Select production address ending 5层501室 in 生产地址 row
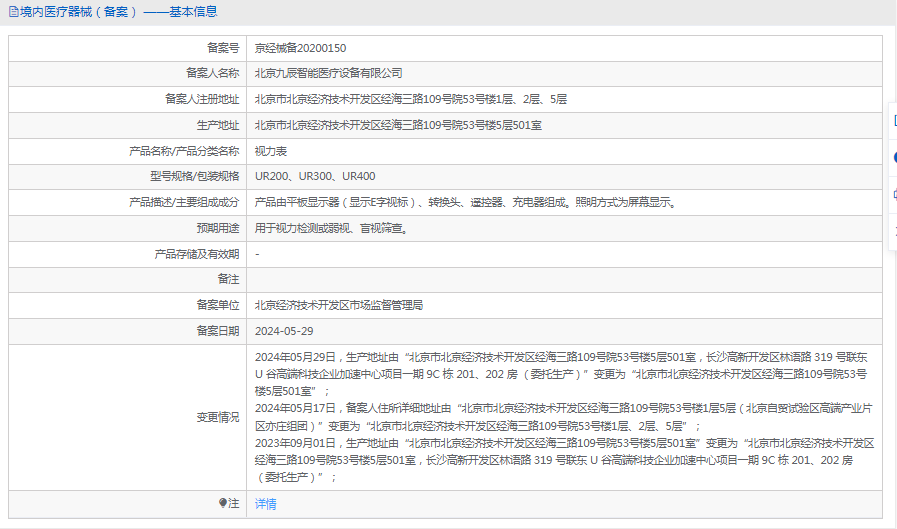The image size is (897, 529). (398, 125)
